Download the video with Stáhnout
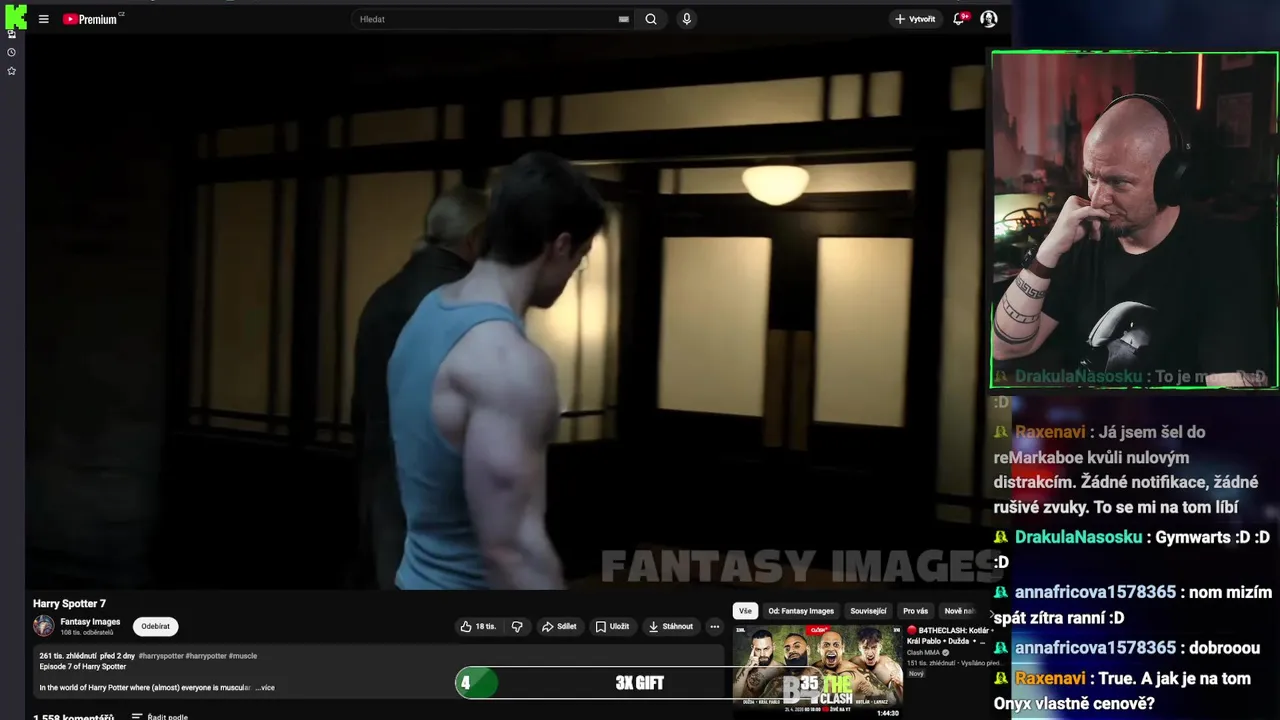Image resolution: width=1280 pixels, height=720 pixels. [670, 627]
